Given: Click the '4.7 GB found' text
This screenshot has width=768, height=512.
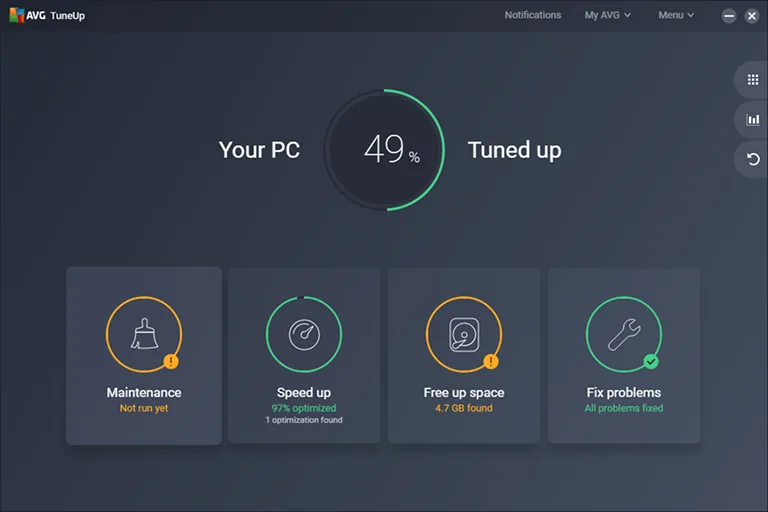Looking at the screenshot, I should [x=464, y=408].
